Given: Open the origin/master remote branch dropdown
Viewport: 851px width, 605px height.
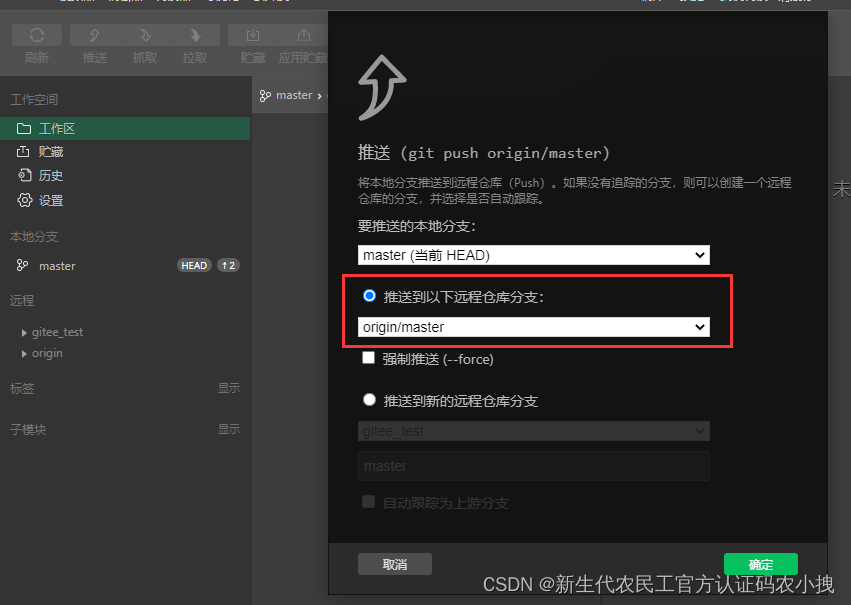Looking at the screenshot, I should 534,327.
